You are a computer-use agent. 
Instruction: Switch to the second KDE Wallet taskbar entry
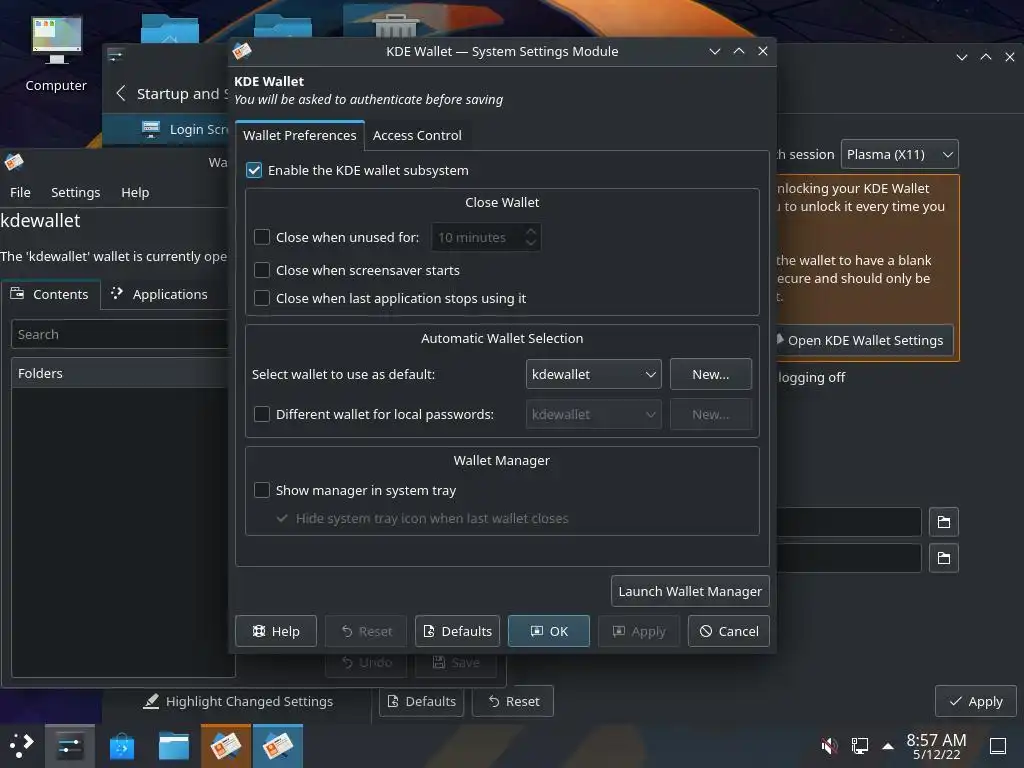tap(278, 745)
